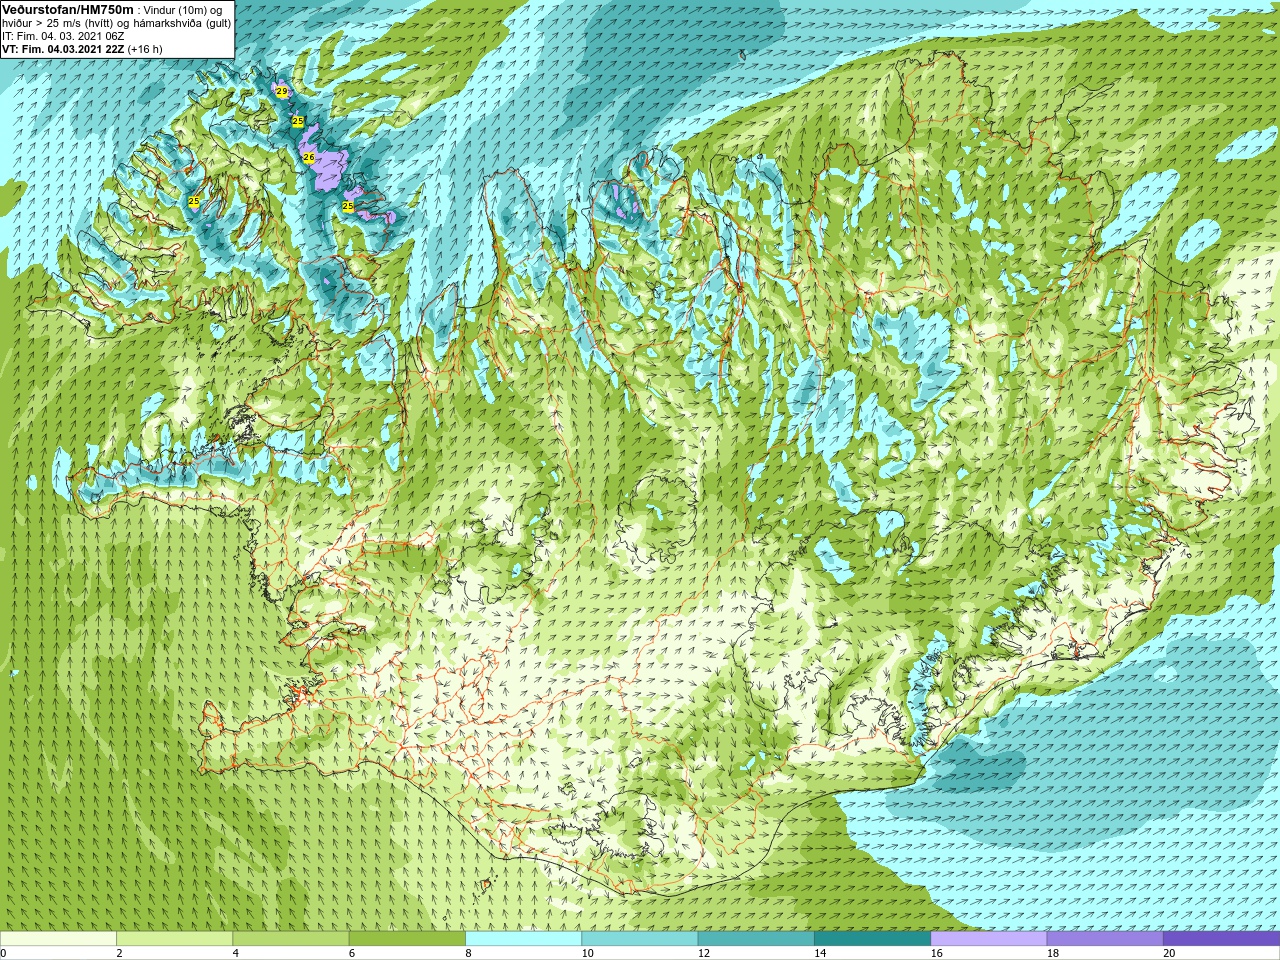Click the legend scale number 14
Screen dimensions: 1280x960
(x=820, y=953)
